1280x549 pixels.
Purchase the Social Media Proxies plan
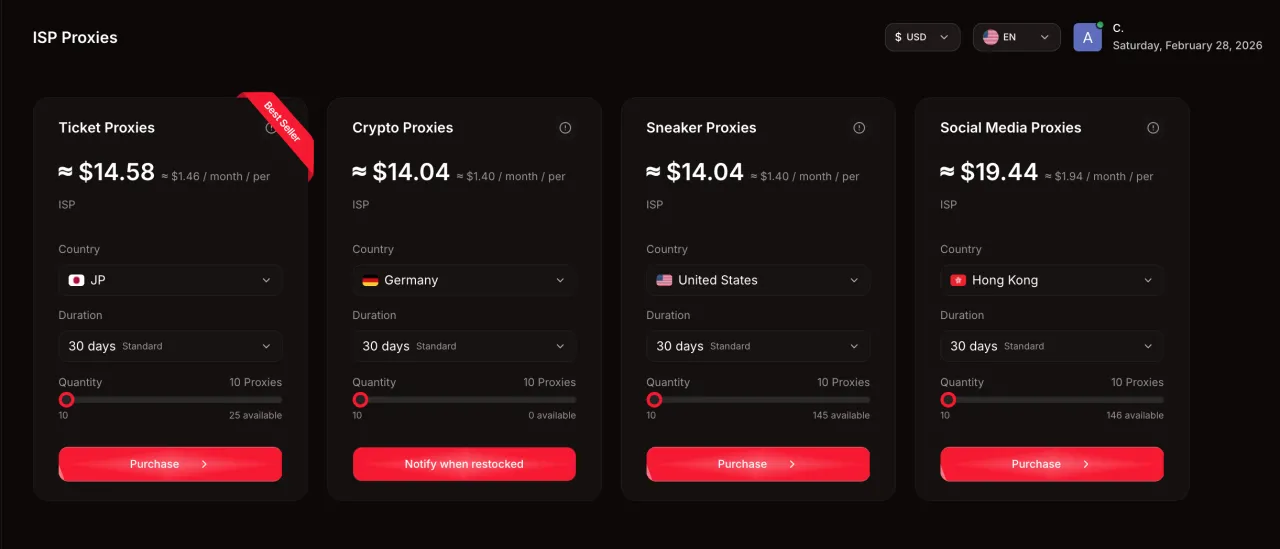tap(1052, 464)
